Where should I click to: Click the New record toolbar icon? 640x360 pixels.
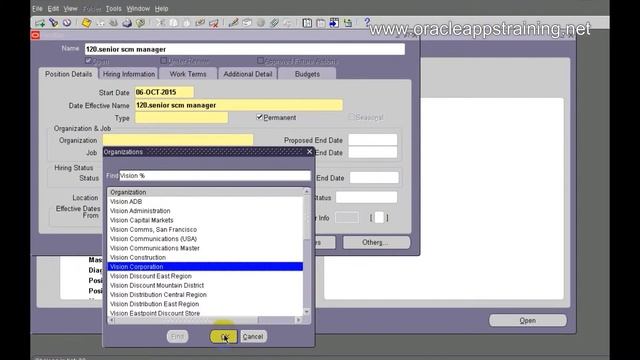[x=40, y=23]
